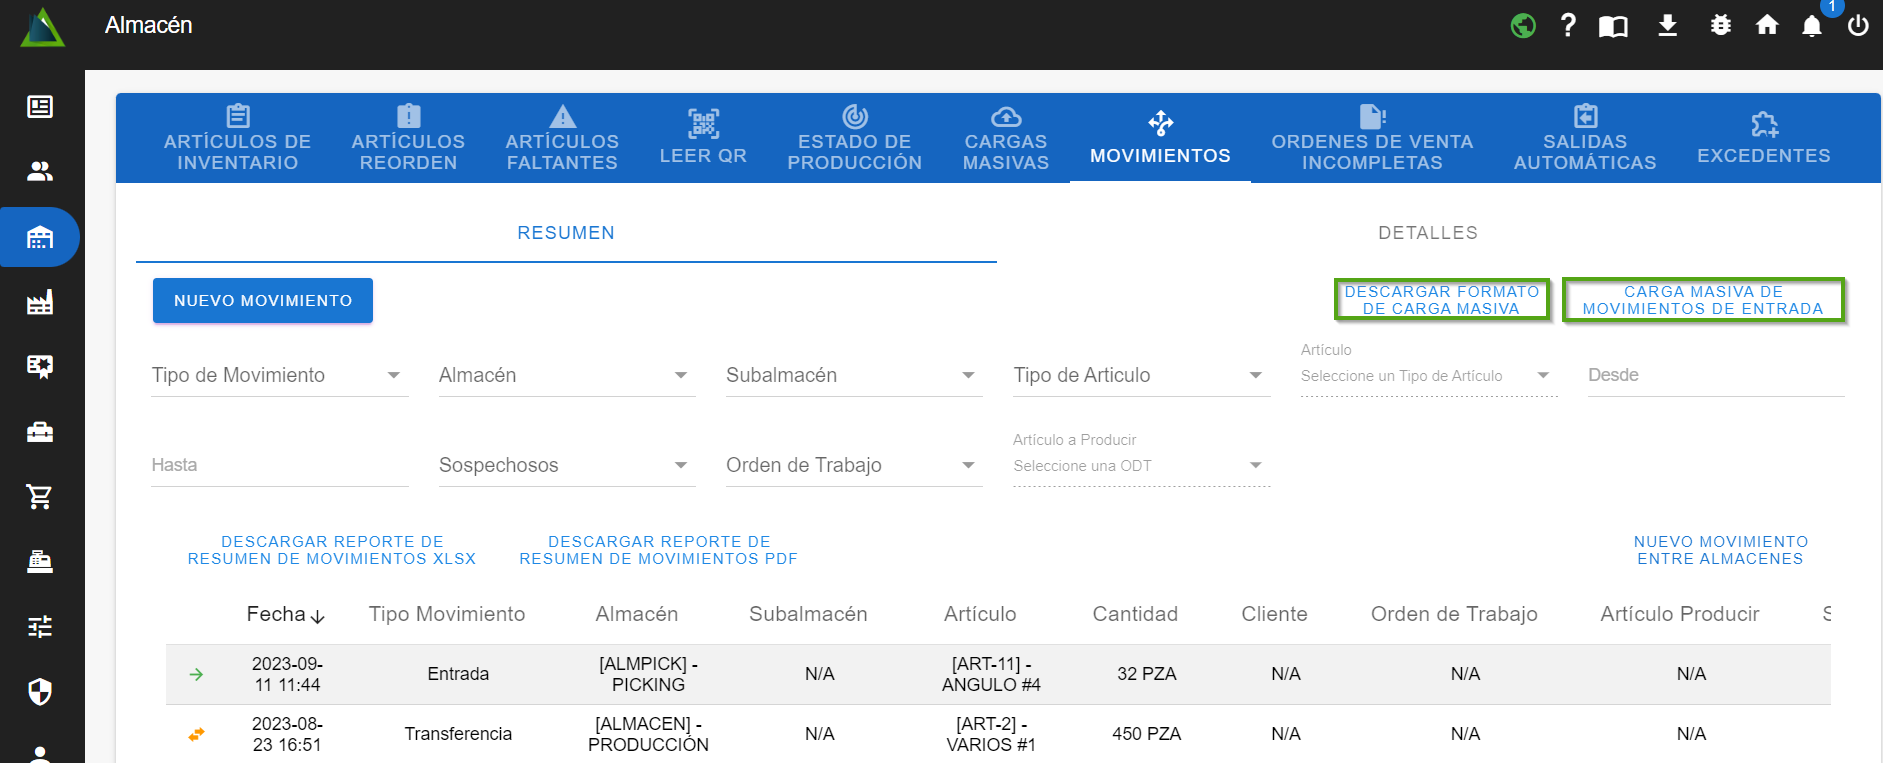Screen dimensions: 1883x763
Task: Click the Nuevo Movimiento button
Action: click(262, 301)
